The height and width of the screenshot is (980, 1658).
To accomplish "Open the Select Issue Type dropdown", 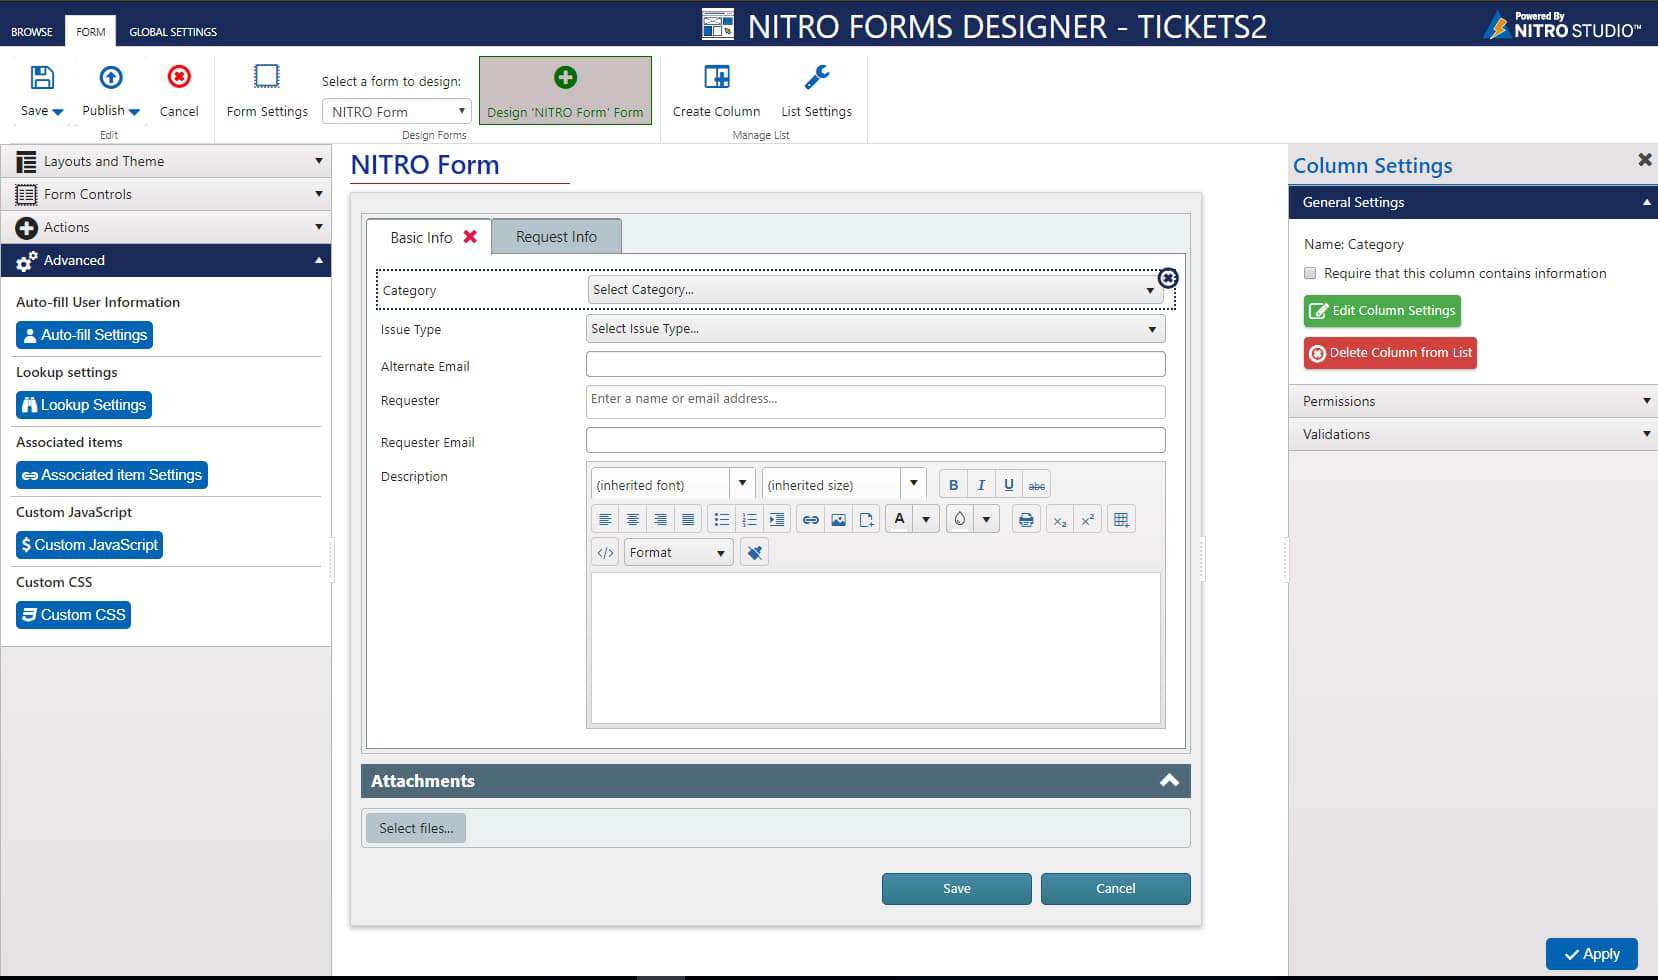I will 874,328.
